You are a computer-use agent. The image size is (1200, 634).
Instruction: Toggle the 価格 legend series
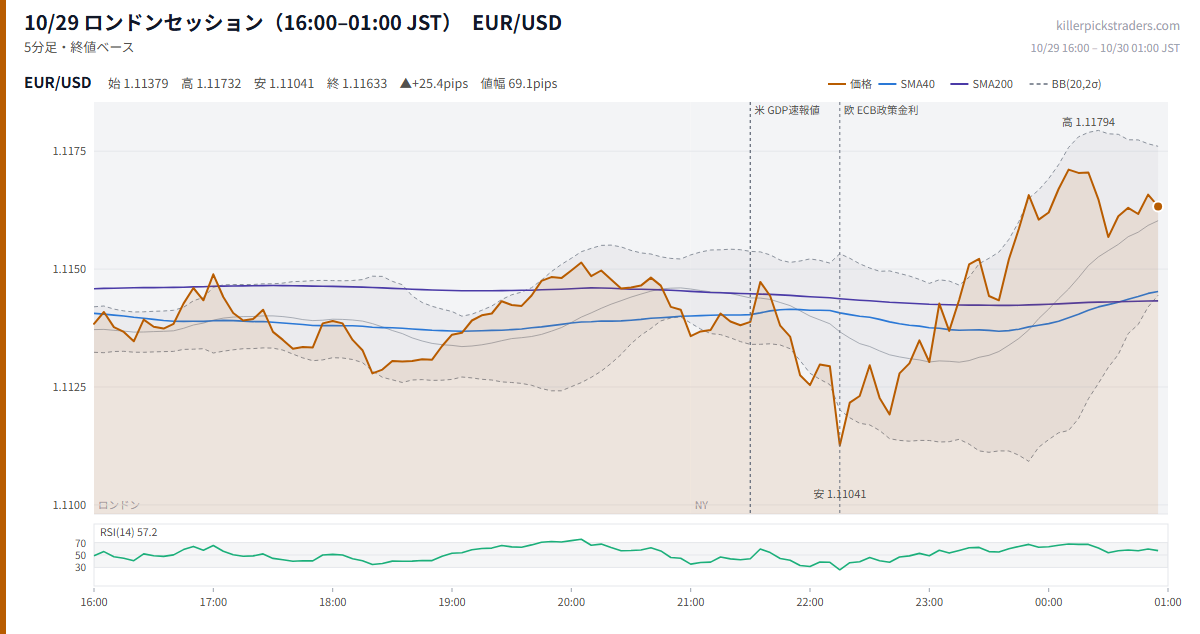850,84
